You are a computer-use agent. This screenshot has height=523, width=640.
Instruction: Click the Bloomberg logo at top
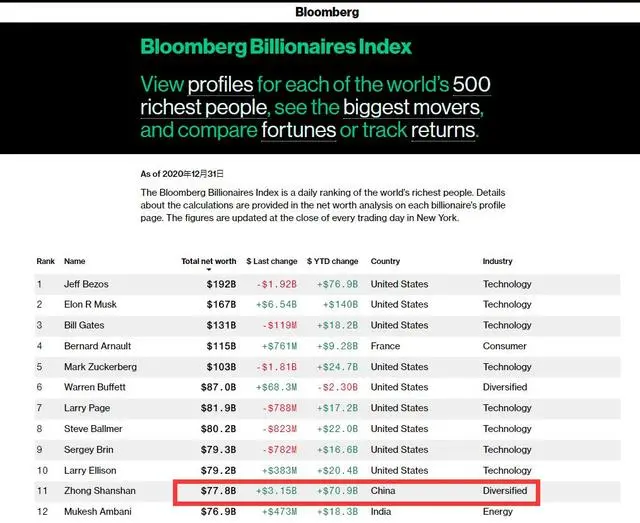coord(327,13)
